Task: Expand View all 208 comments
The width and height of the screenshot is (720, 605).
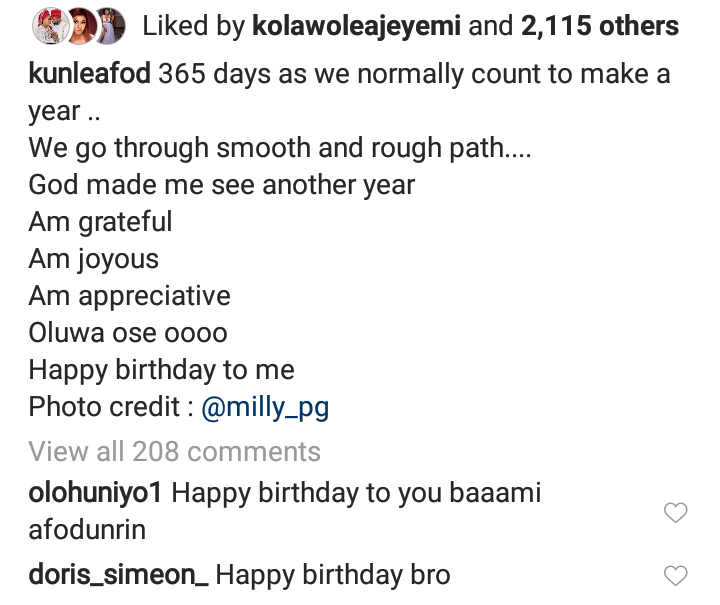Action: point(175,452)
